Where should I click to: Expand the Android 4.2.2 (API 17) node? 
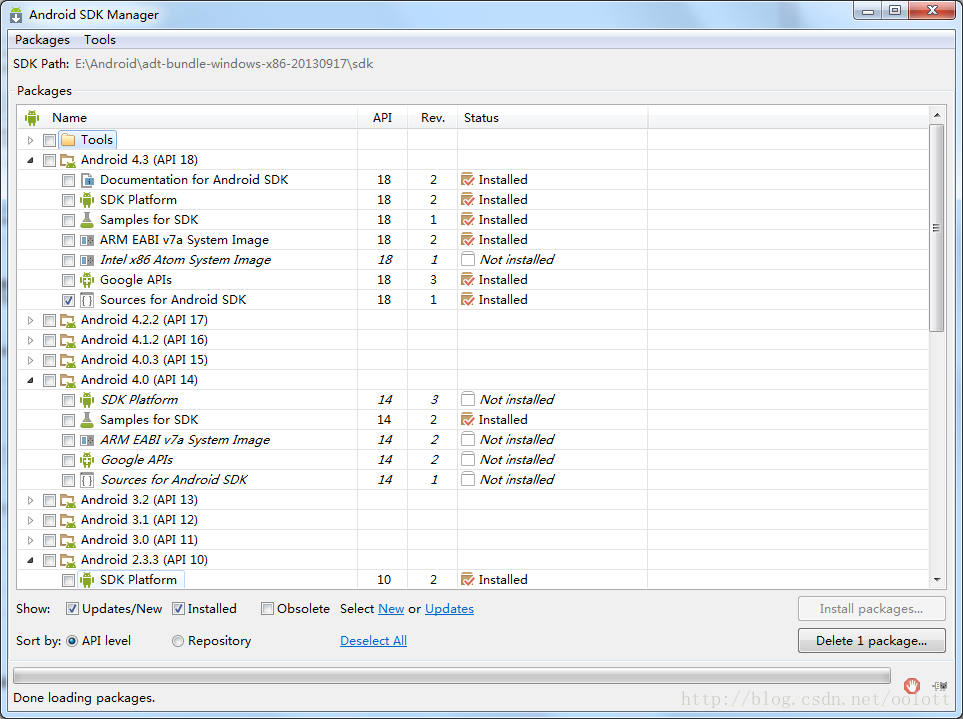(x=30, y=321)
